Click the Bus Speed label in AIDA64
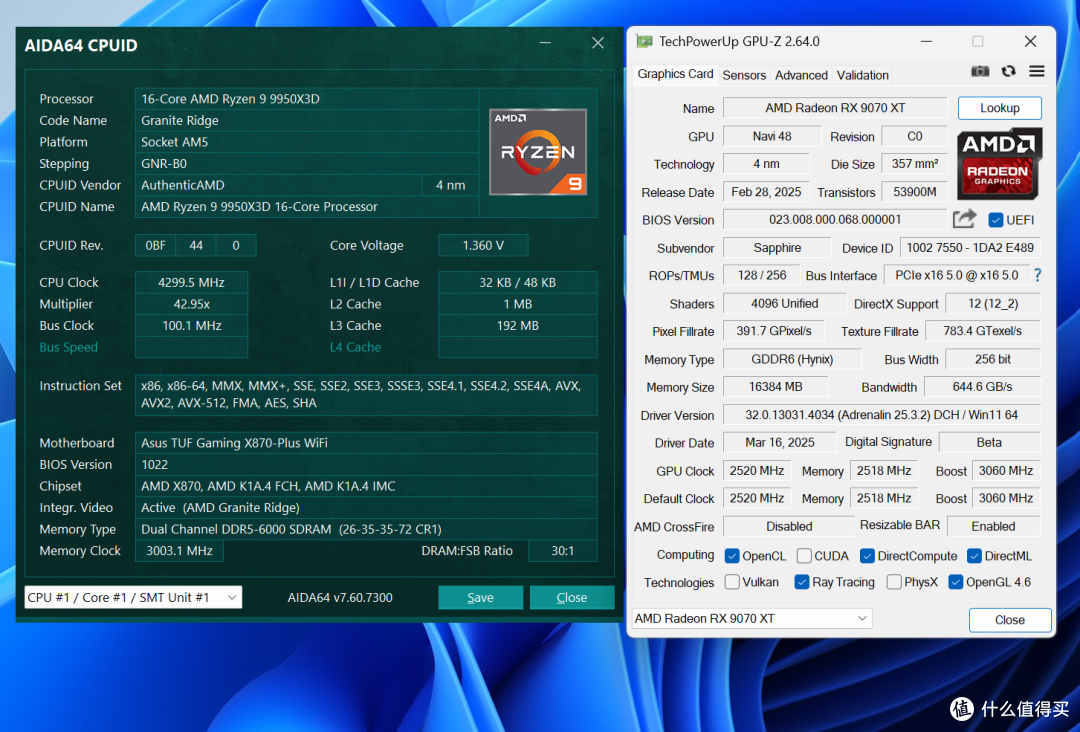This screenshot has height=732, width=1080. coord(68,347)
